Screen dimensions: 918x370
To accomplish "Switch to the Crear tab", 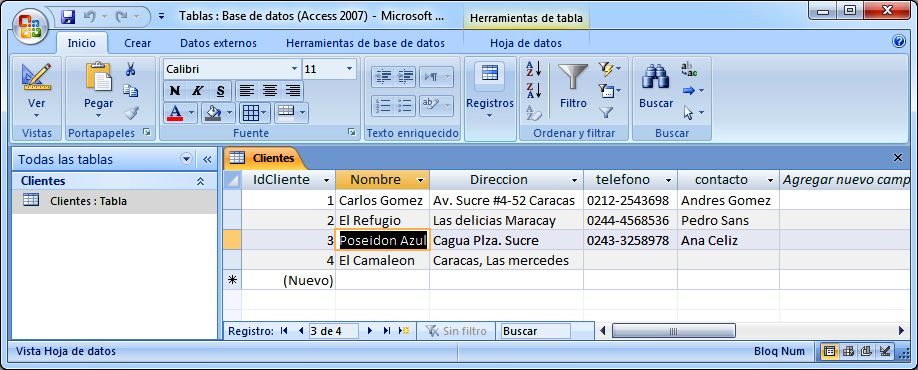I will click(138, 43).
